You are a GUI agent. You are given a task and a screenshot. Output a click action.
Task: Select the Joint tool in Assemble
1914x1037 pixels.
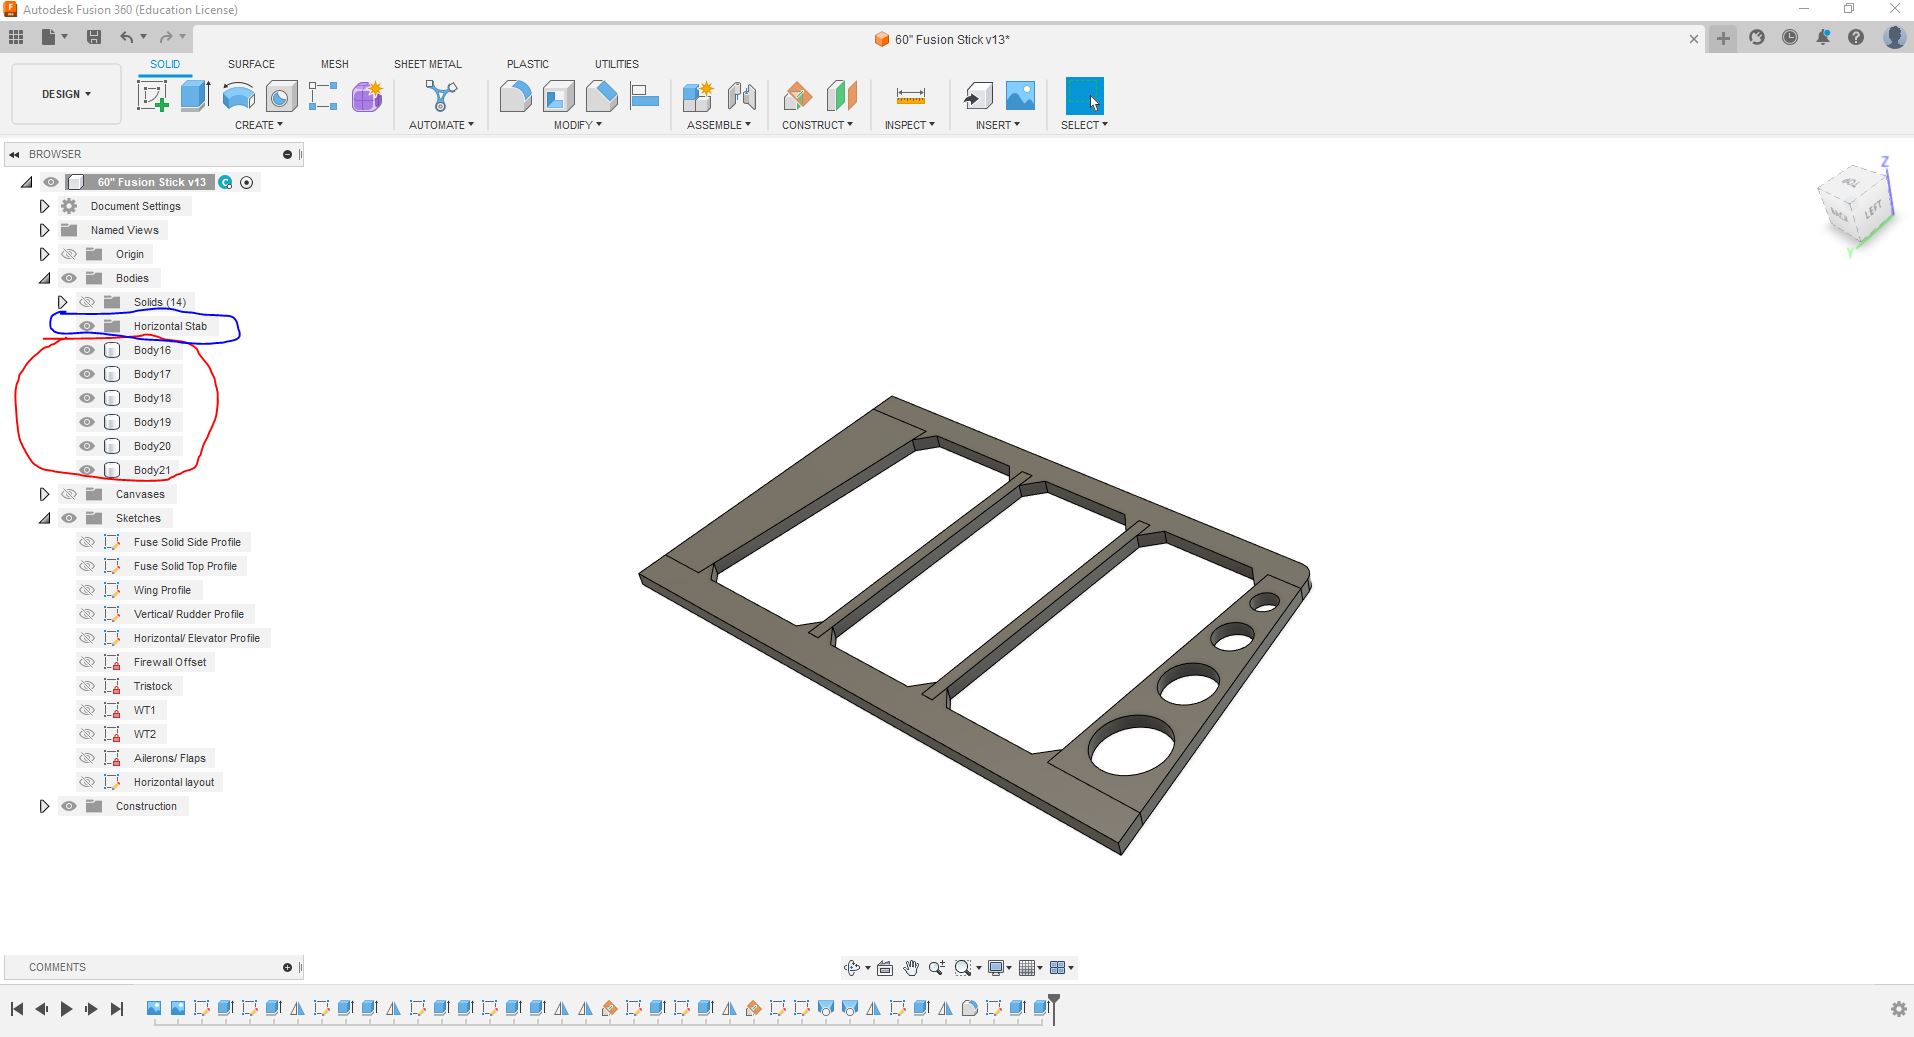pyautogui.click(x=741, y=96)
